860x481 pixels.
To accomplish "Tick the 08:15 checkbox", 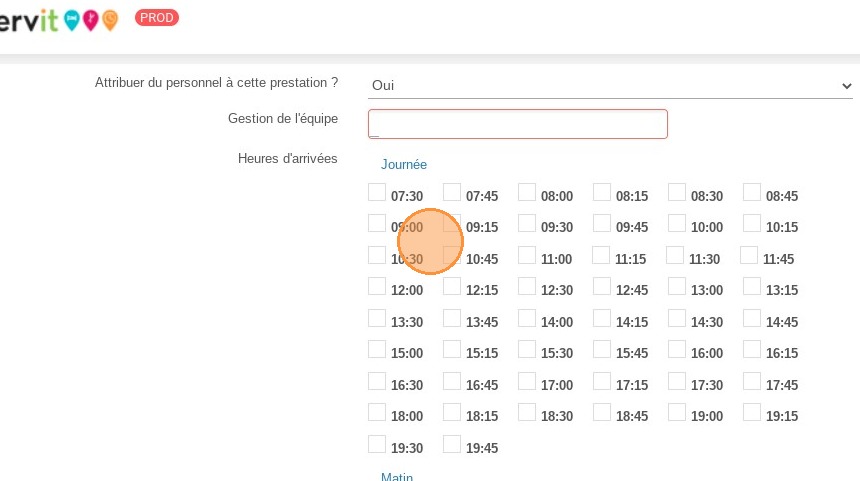I will pos(602,193).
